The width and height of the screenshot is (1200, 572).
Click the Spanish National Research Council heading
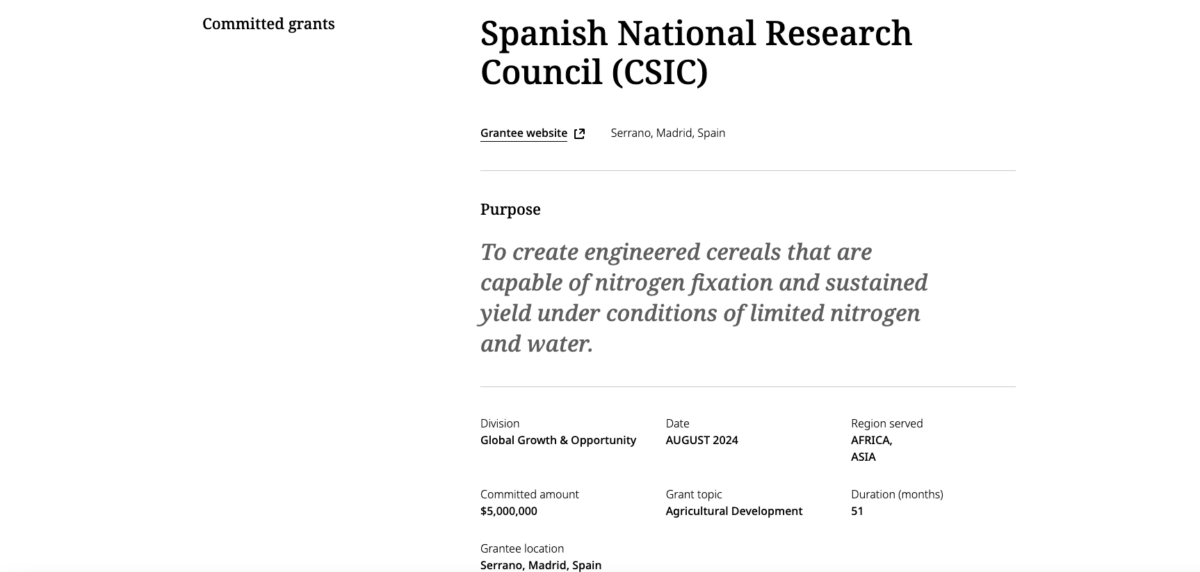click(696, 52)
